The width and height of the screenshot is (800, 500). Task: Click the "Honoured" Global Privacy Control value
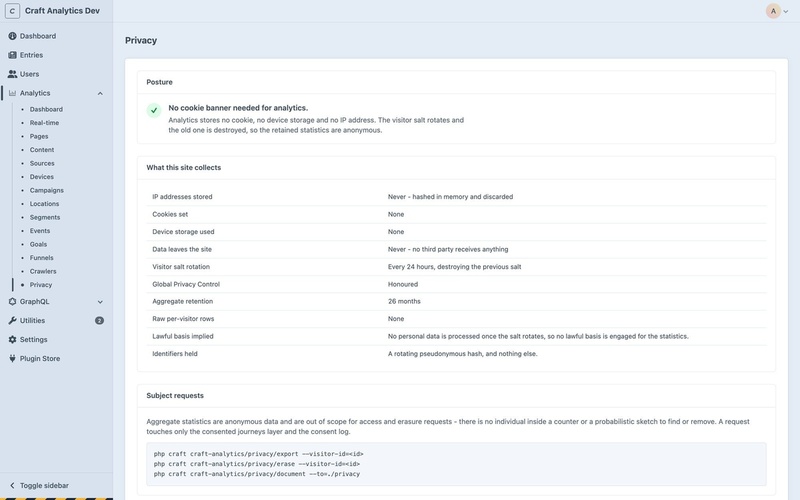(x=403, y=284)
